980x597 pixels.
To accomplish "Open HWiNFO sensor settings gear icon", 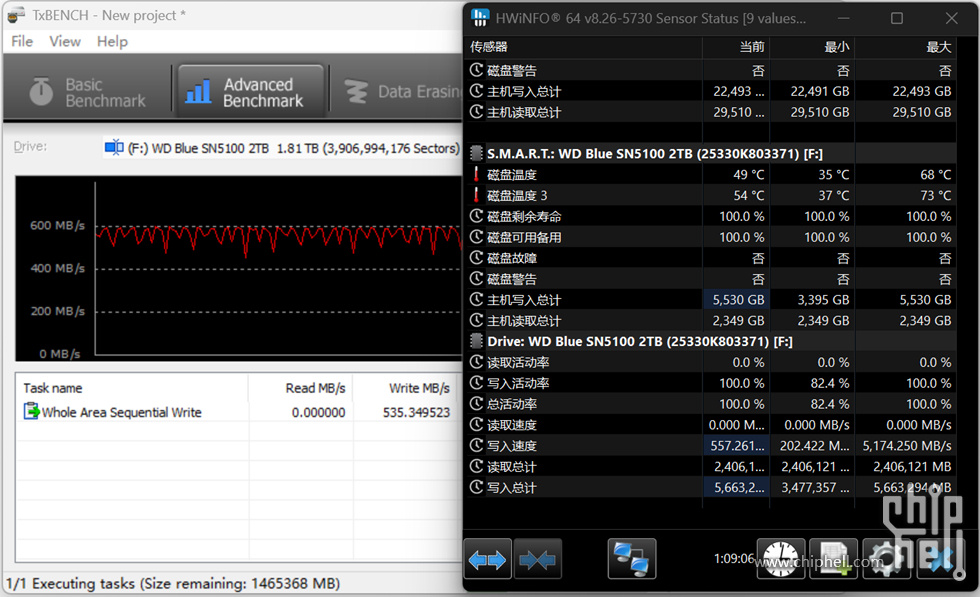I will [885, 559].
